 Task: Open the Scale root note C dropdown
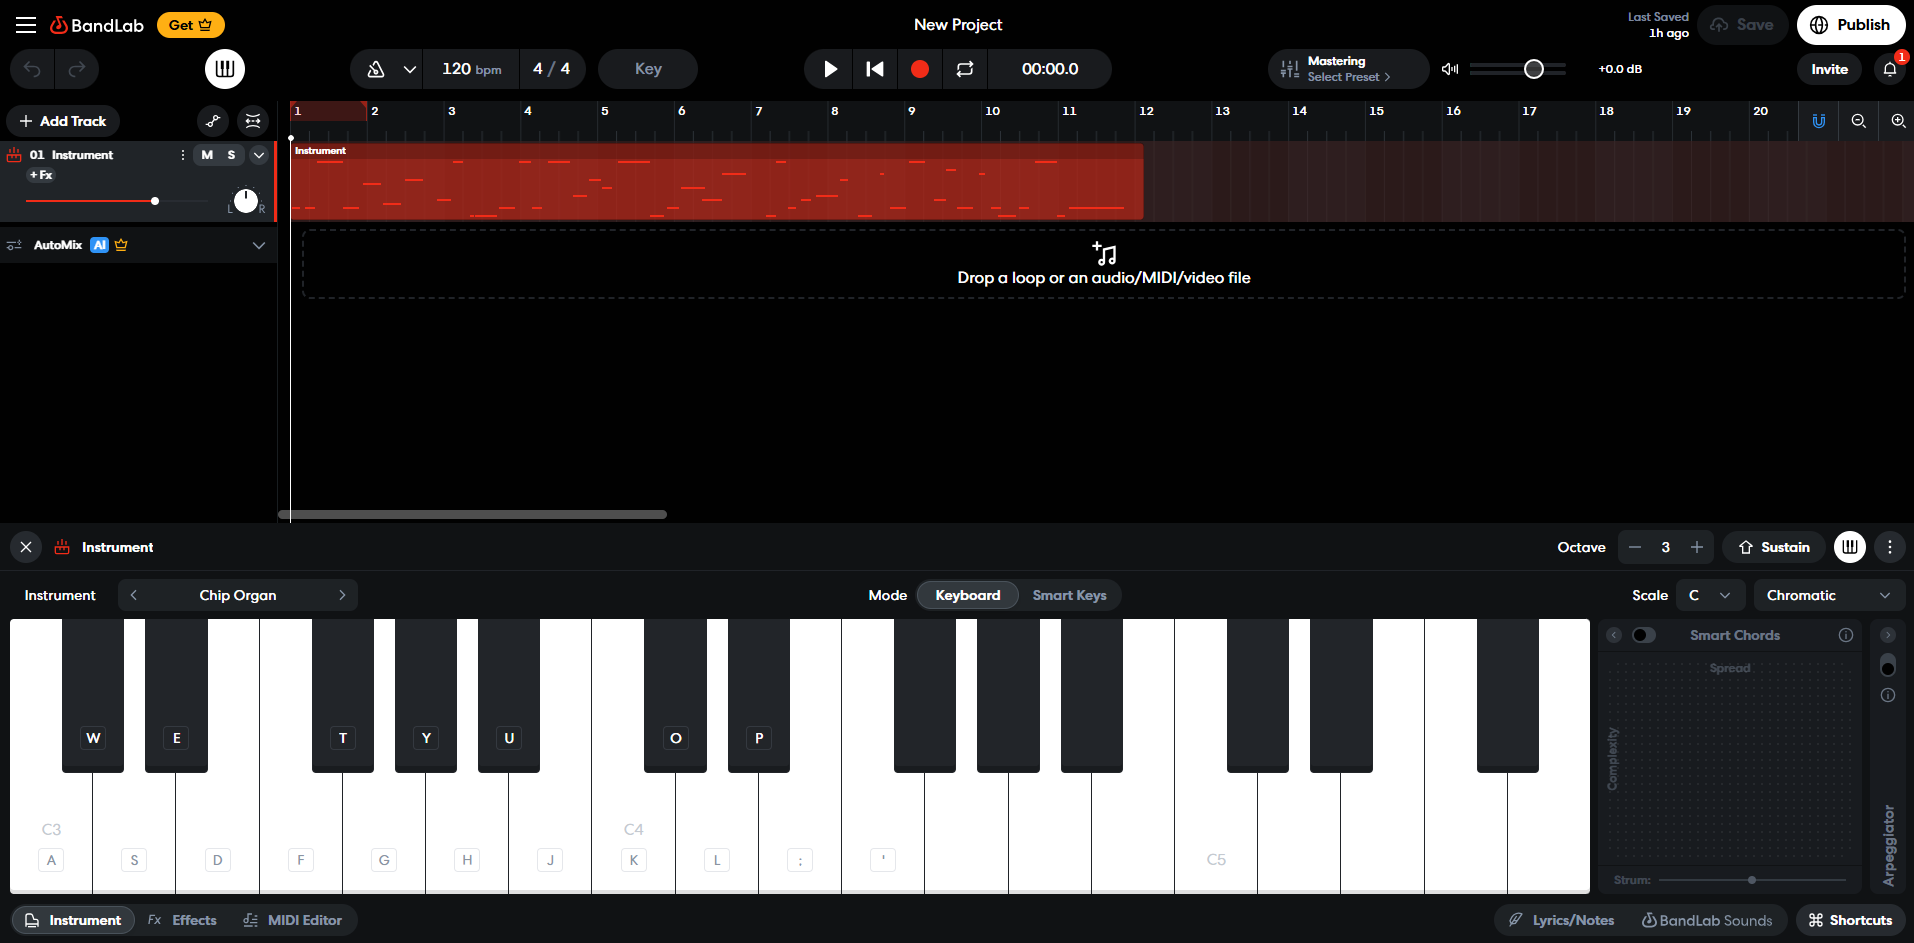(x=1710, y=595)
